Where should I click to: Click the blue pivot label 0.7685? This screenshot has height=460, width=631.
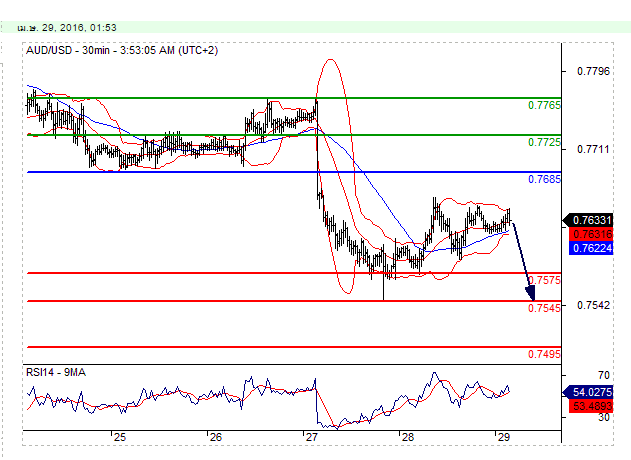544,179
